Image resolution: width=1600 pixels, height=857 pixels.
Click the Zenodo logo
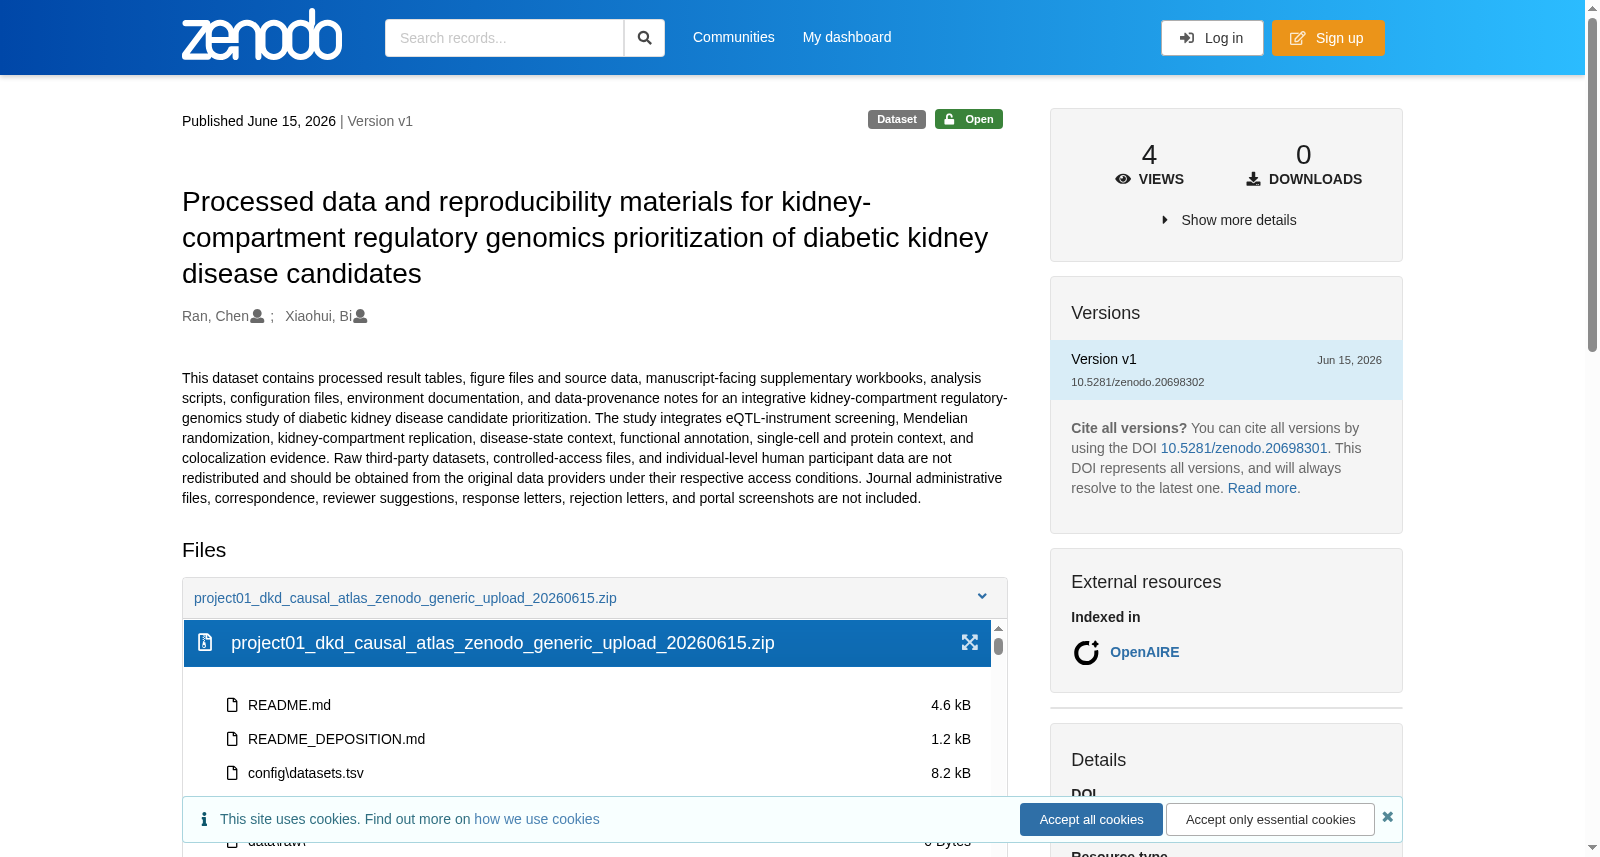coord(262,35)
